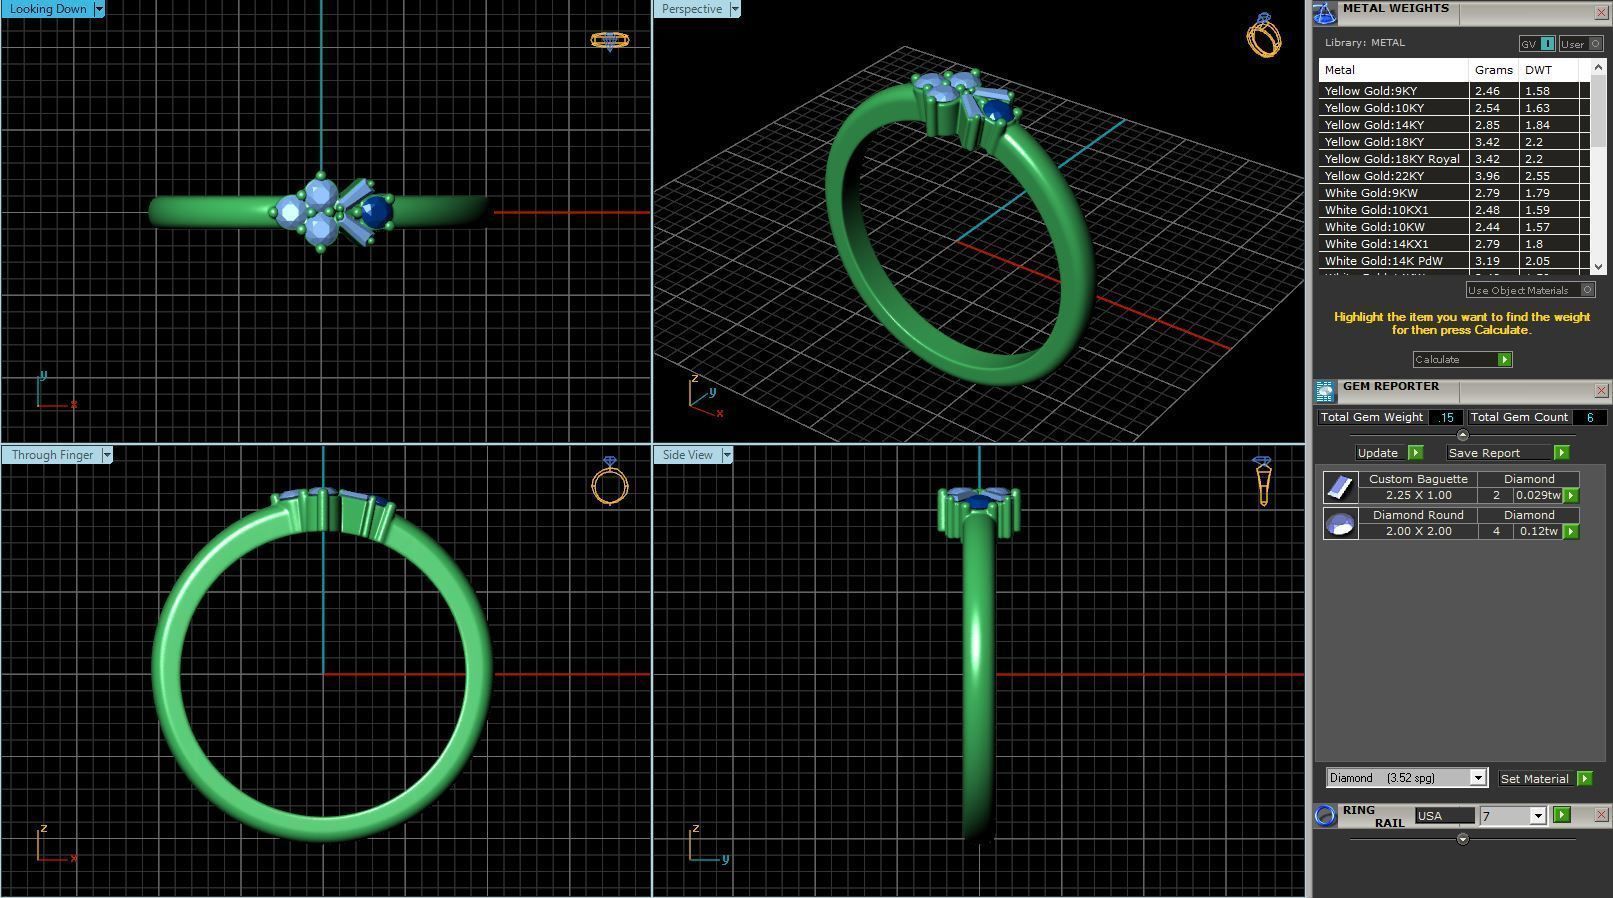Click the Set Material button

coord(1544,778)
